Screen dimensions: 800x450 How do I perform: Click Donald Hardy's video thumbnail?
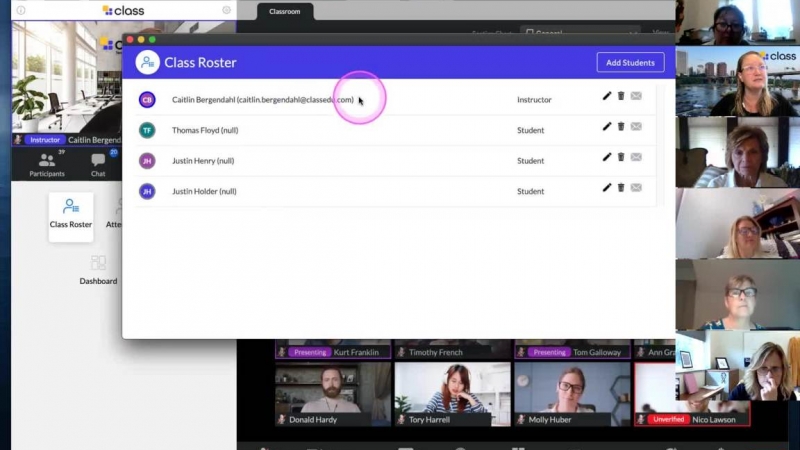[332, 390]
